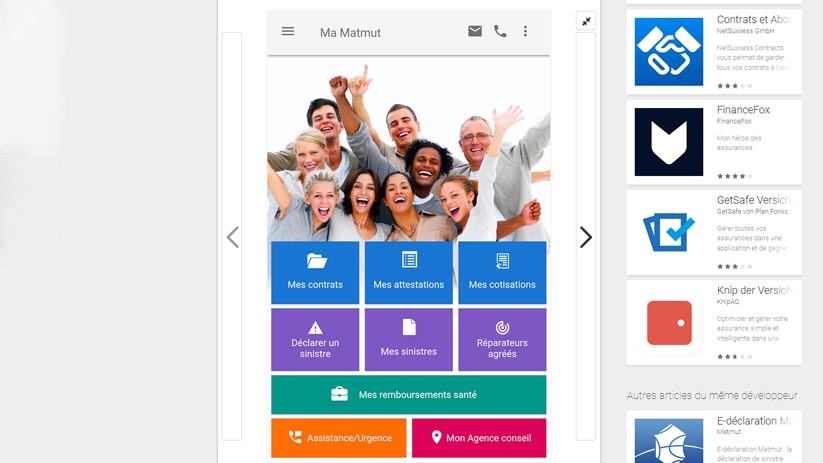The height and width of the screenshot is (463, 823).
Task: Open the Réparateurs agréés tile
Action: 502,340
